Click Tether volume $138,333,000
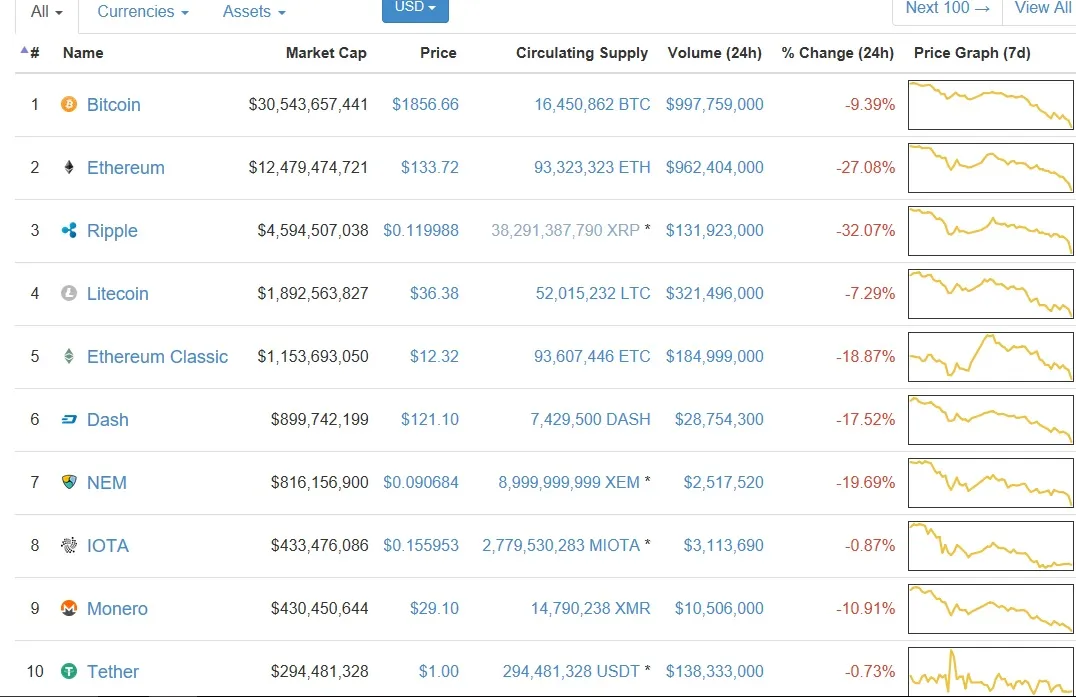The image size is (1076, 697). (x=714, y=671)
